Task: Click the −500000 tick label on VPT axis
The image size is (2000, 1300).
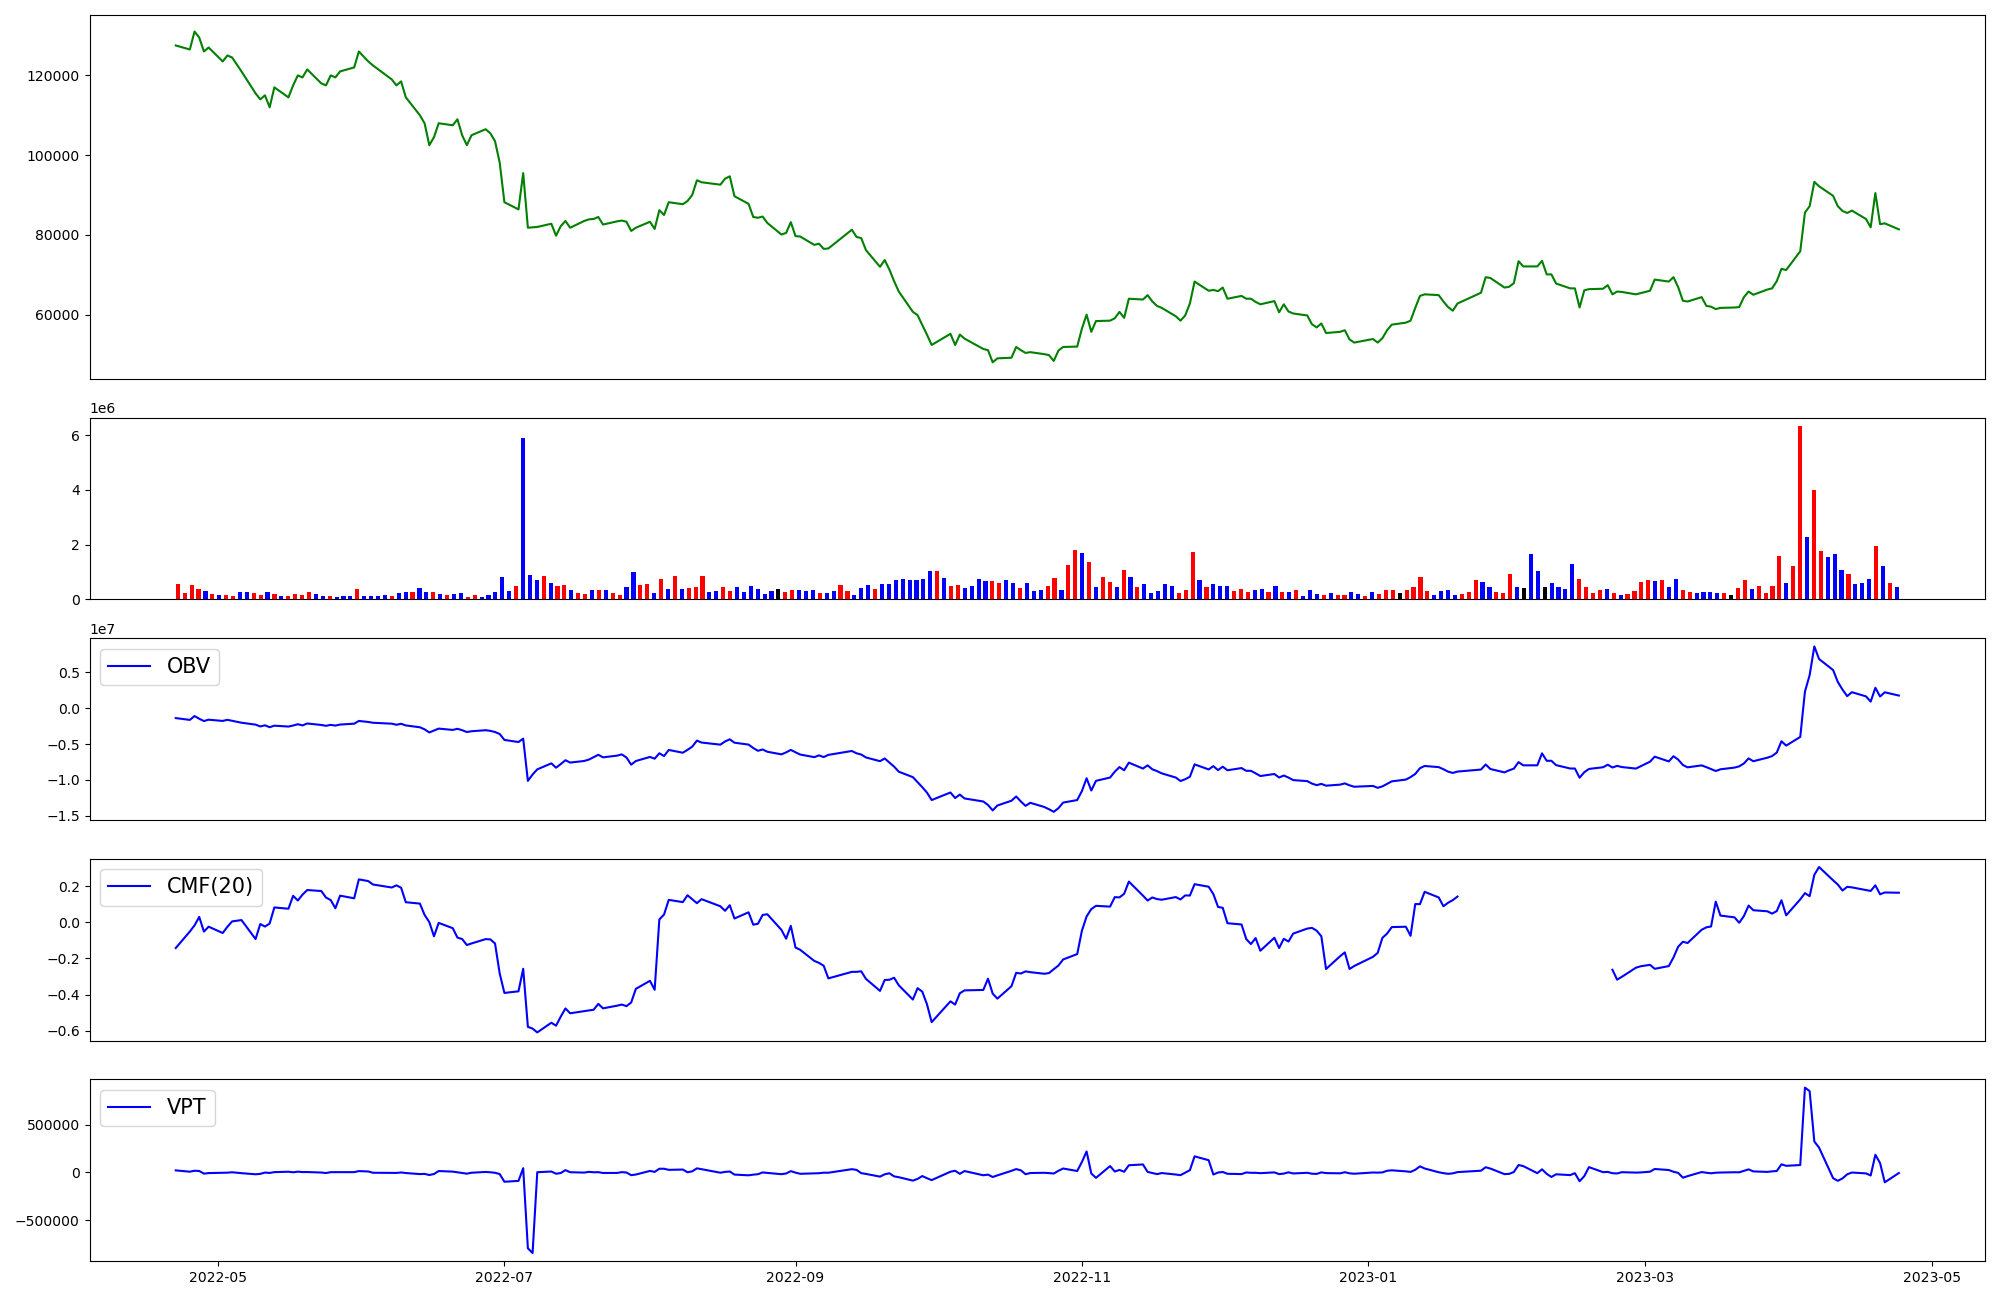Action: [46, 1221]
